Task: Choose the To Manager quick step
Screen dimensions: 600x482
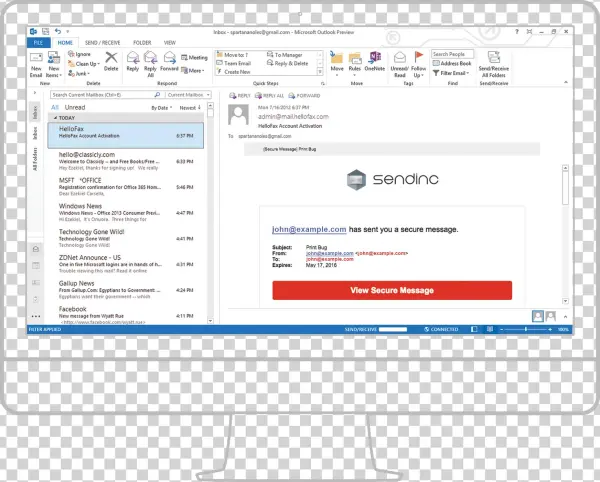Action: click(284, 55)
